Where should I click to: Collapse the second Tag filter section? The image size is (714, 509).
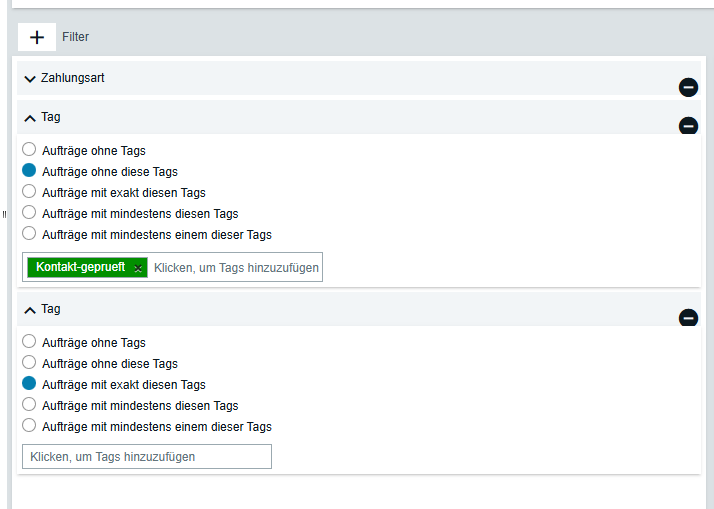[30, 309]
